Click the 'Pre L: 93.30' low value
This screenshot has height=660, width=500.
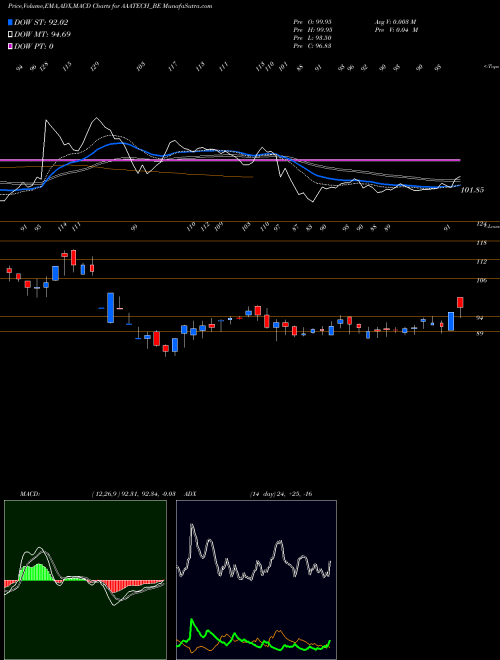(312, 38)
